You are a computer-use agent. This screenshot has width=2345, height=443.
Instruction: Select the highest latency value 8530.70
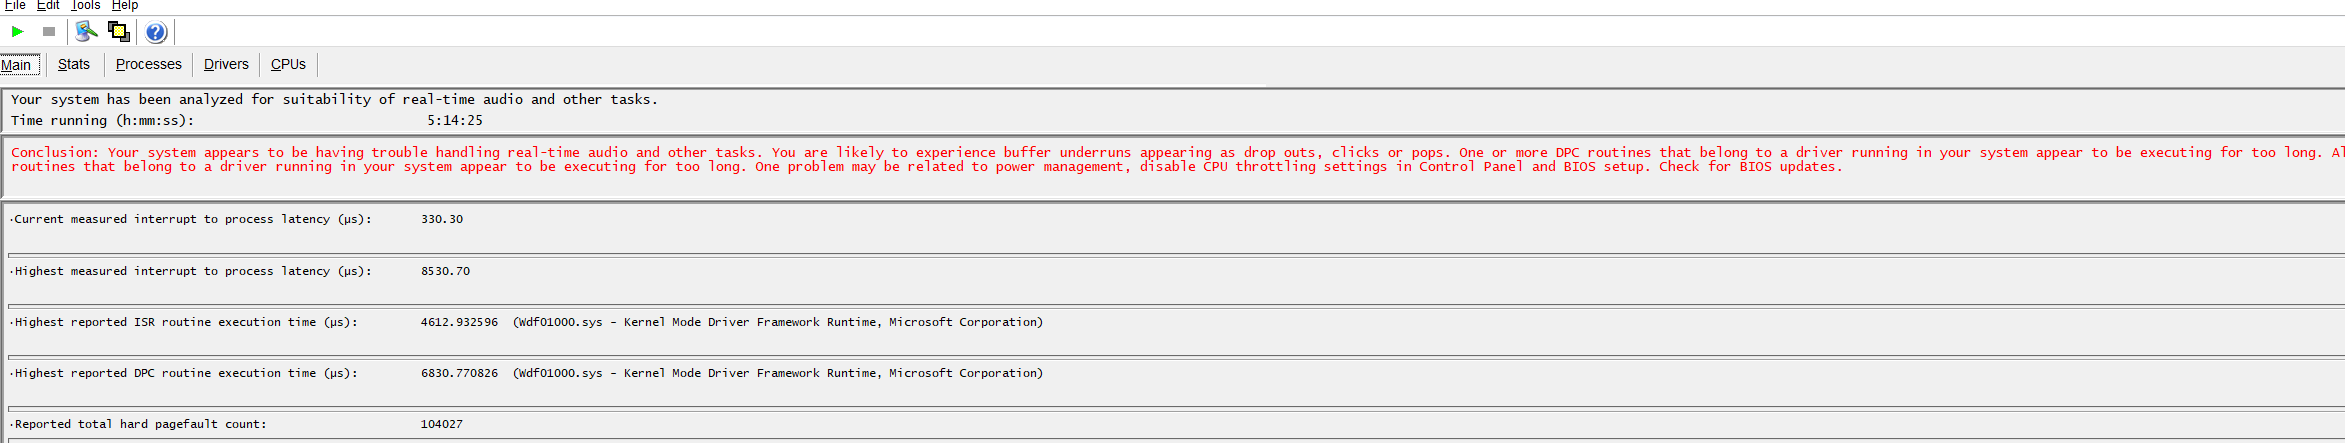445,271
